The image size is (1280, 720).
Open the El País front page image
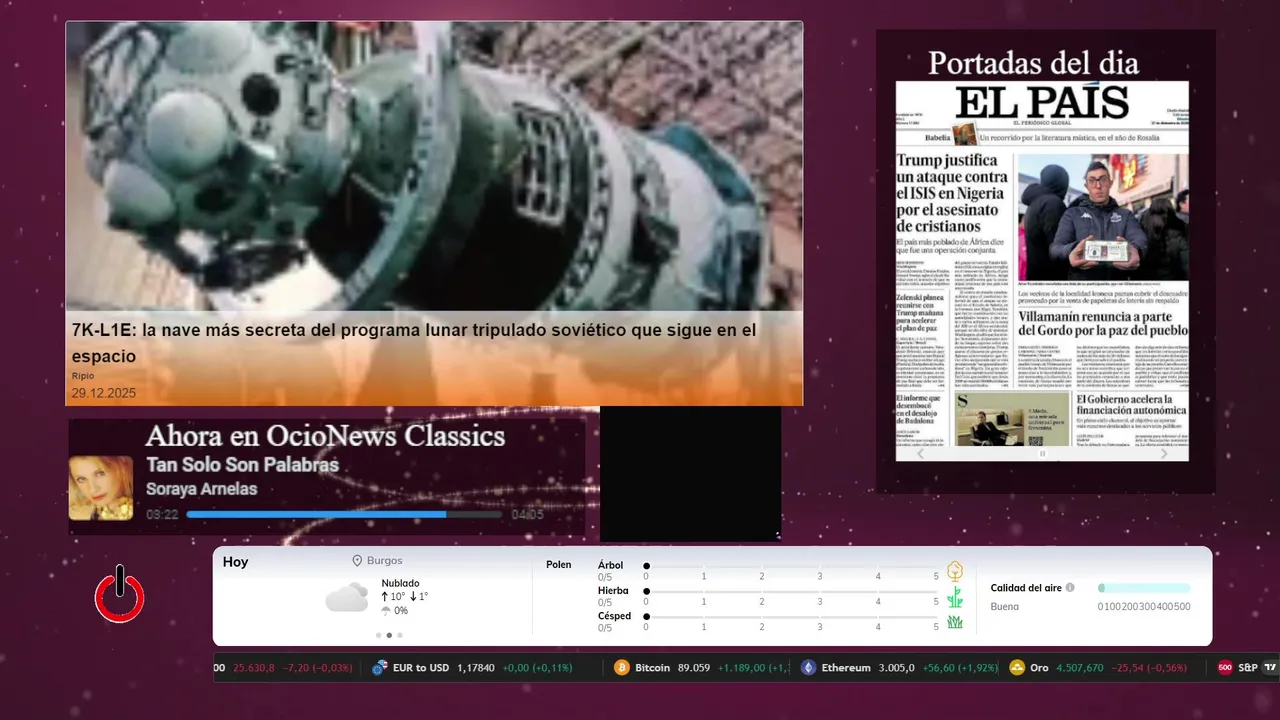(1042, 263)
